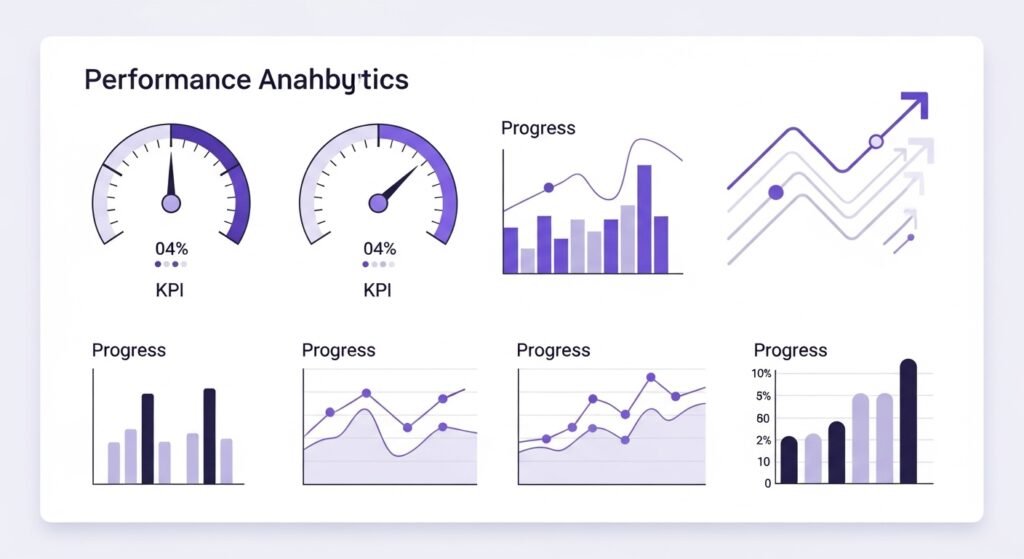The image size is (1024, 559).
Task: Click the center hub of the tilted-needle gauge
Action: [378, 203]
